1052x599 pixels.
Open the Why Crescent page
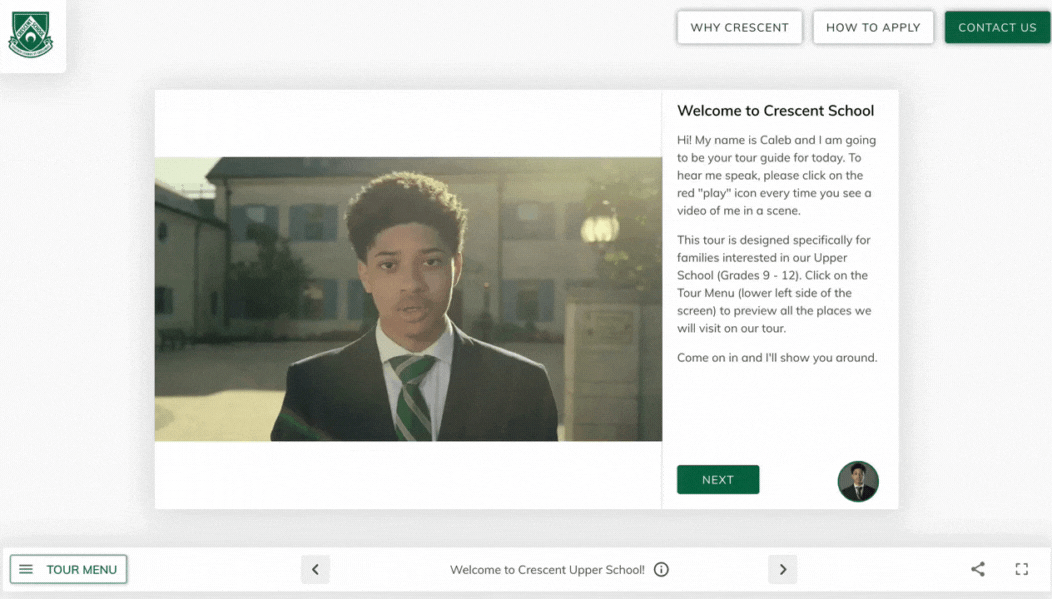point(739,28)
